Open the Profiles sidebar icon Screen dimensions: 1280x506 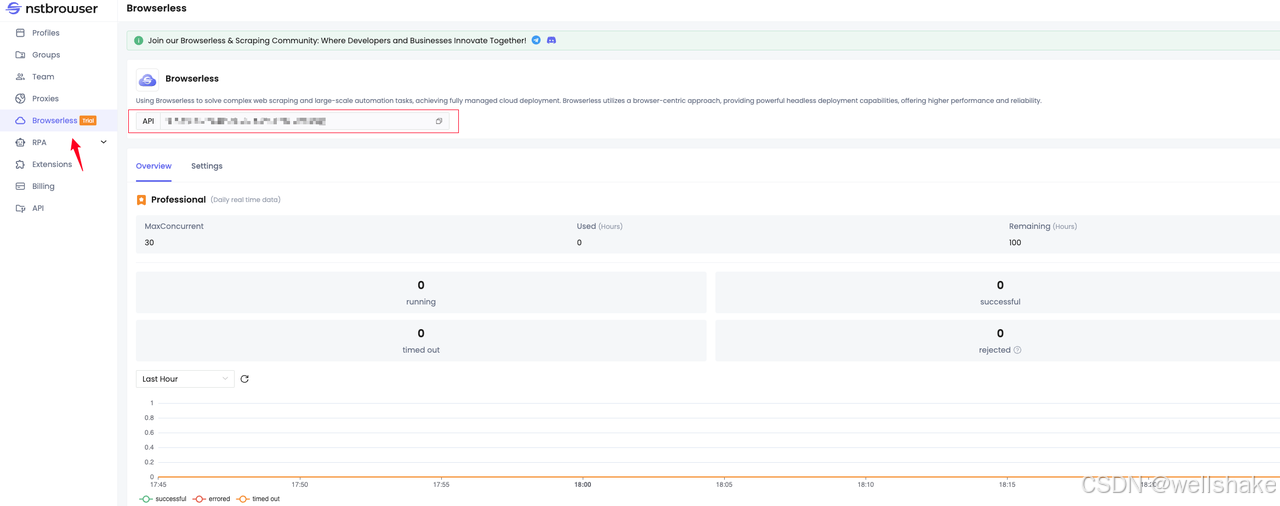[20, 33]
